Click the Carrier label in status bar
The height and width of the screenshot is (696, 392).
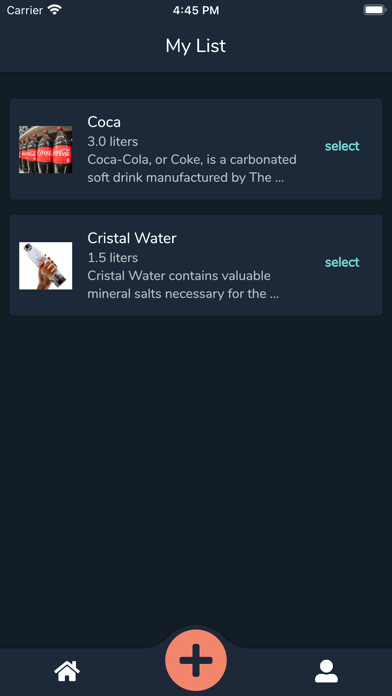pos(25,10)
